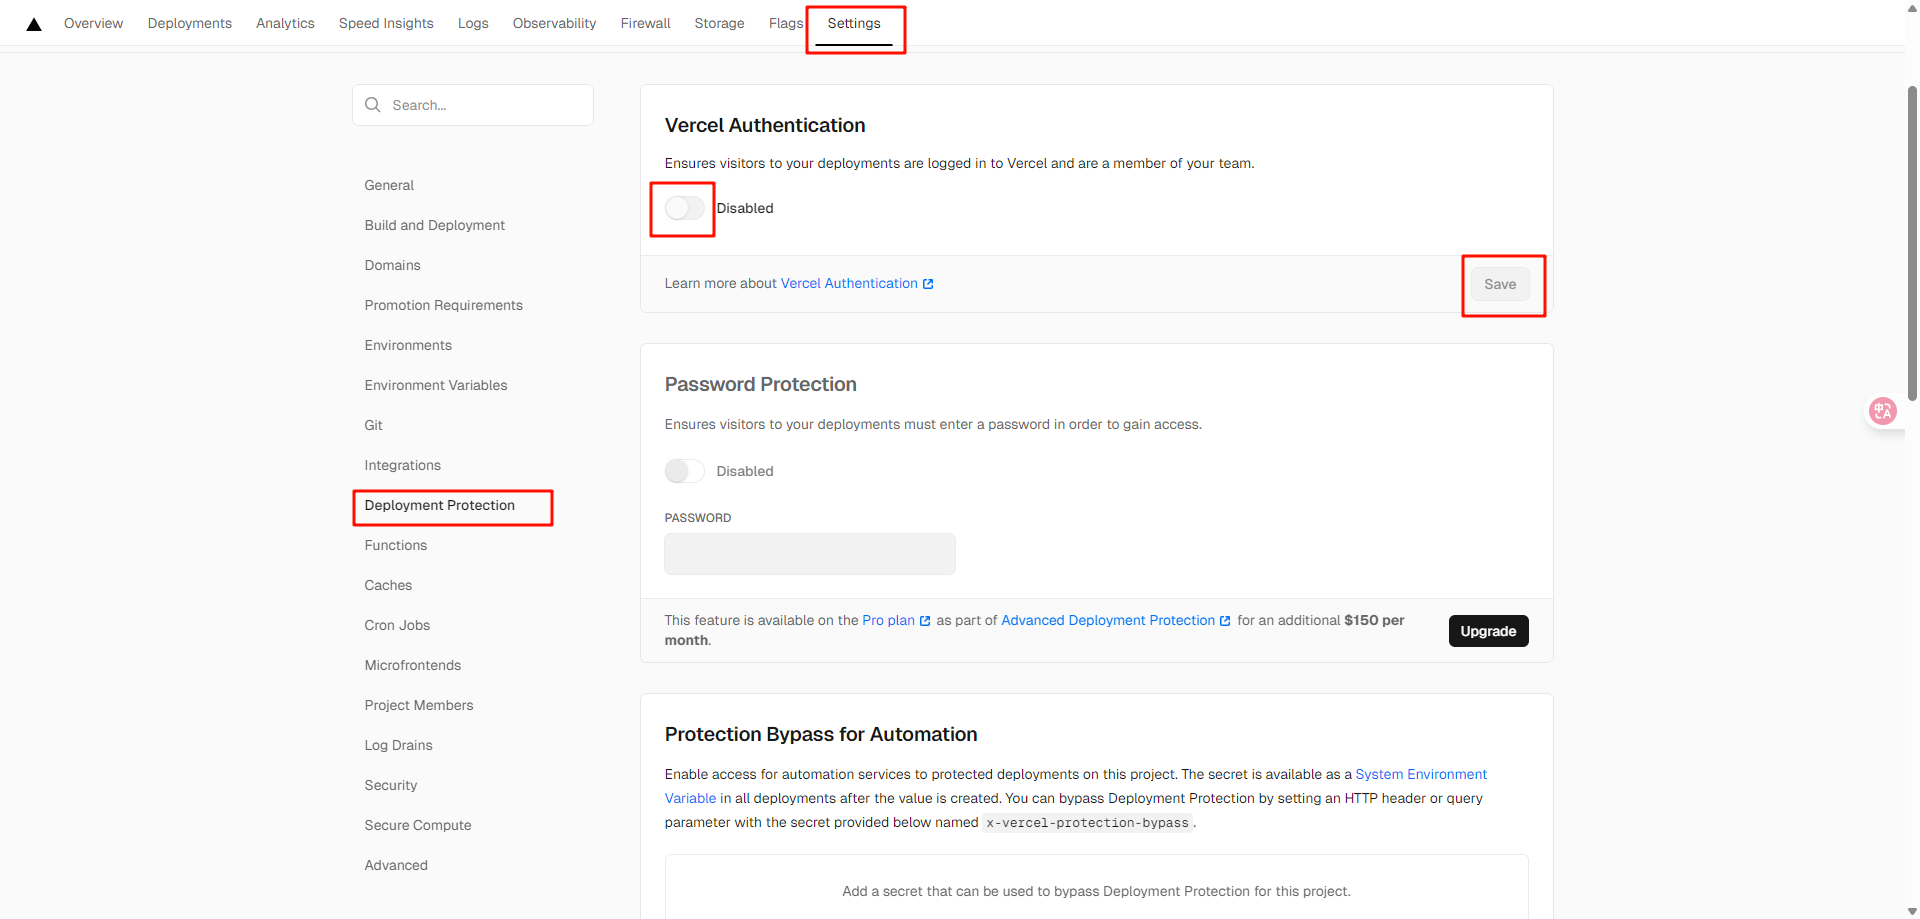
Task: Go to Speed Insights tab
Action: click(x=386, y=23)
